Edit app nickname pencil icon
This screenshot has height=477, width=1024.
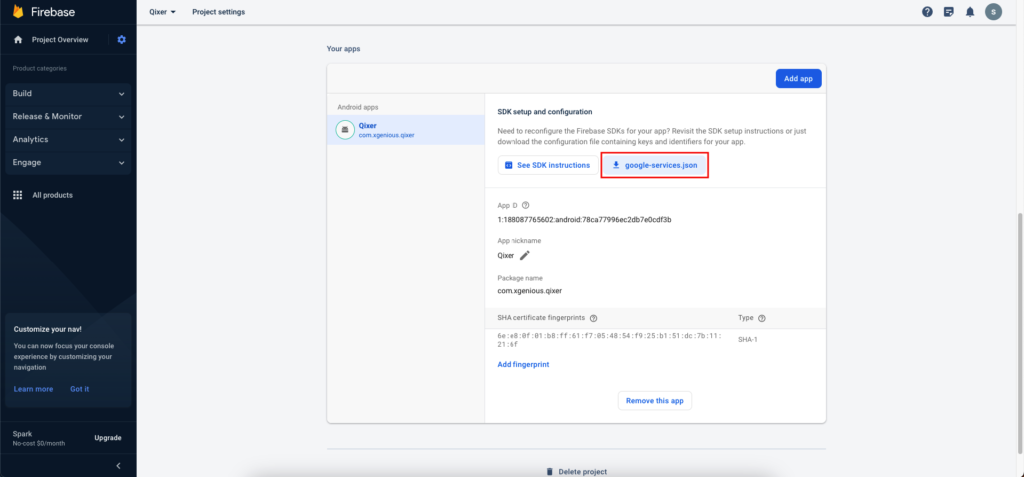pyautogui.click(x=524, y=255)
